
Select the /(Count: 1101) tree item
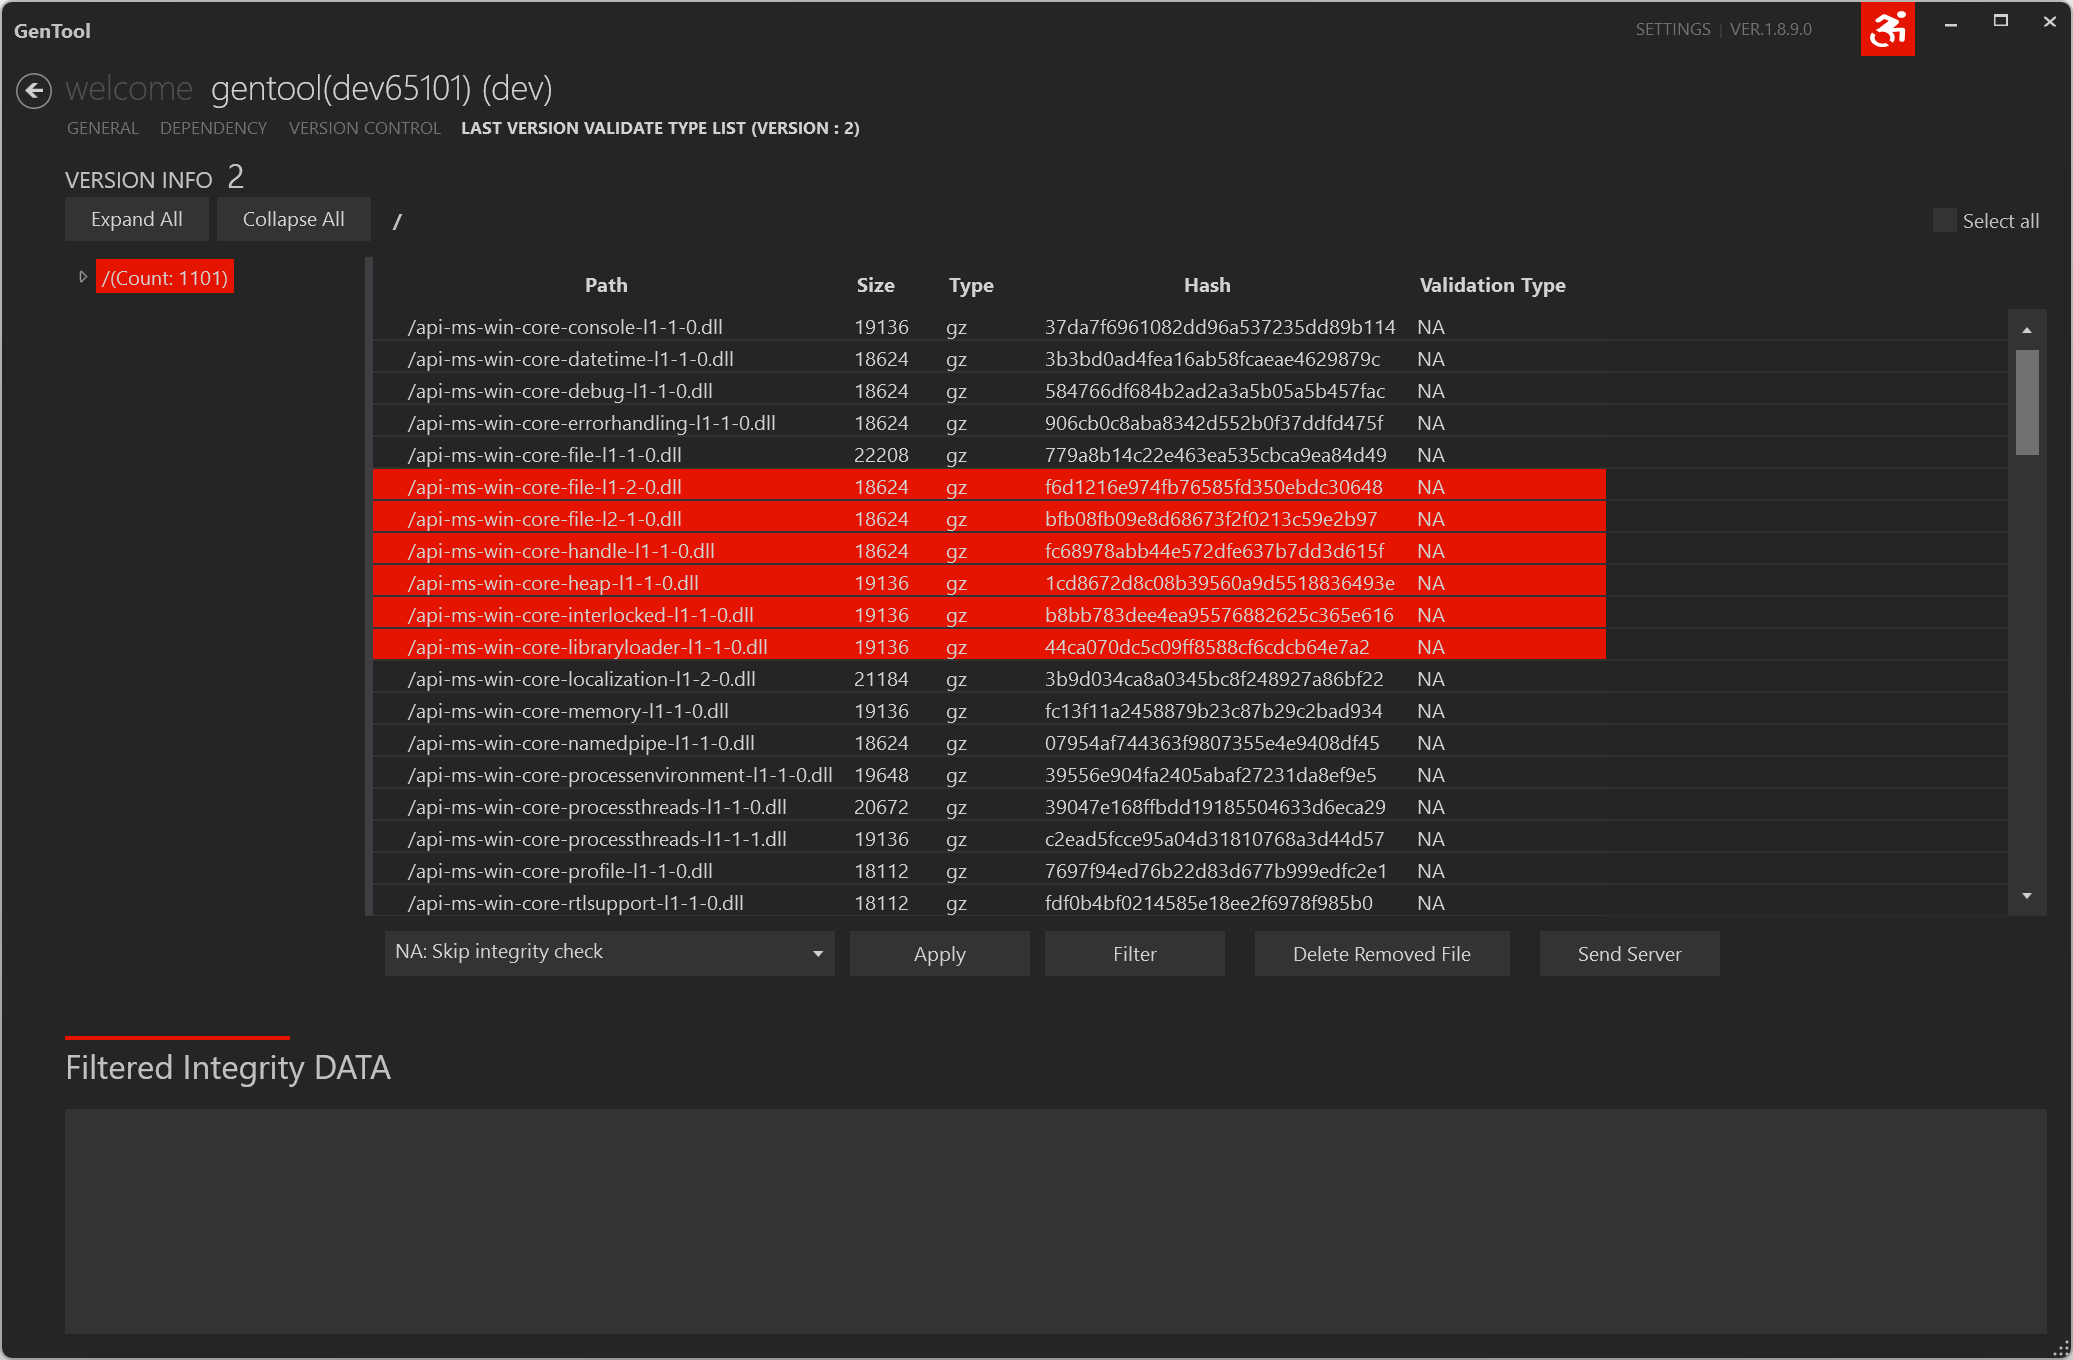point(165,278)
